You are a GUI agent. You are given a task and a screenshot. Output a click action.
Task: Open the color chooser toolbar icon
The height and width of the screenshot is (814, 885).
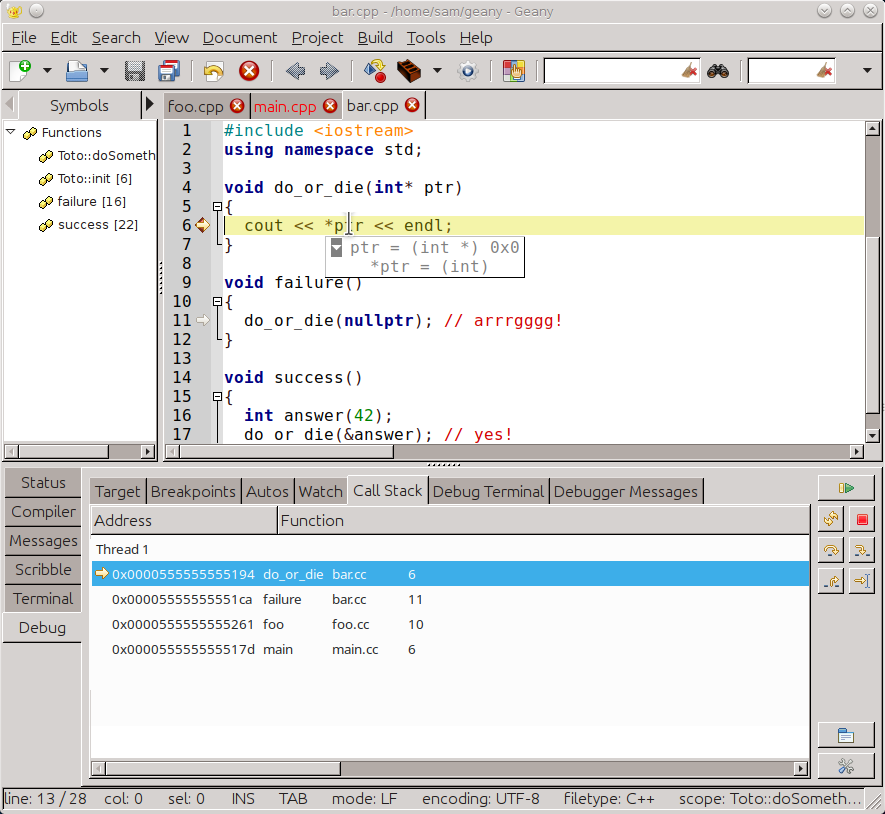point(514,71)
